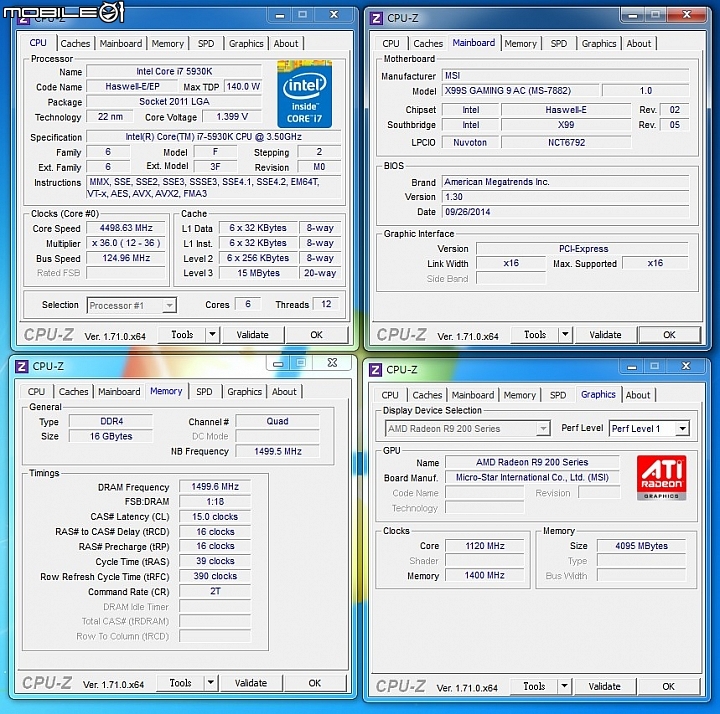Select Mainboard tab in the Graphics window

coord(473,395)
